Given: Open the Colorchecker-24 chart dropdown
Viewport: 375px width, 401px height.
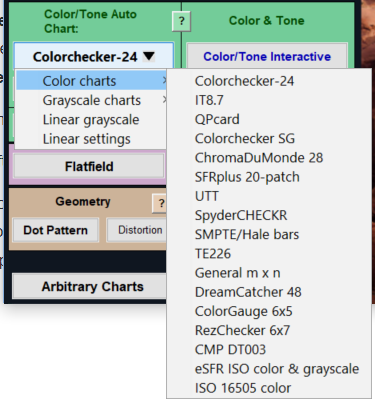Looking at the screenshot, I should (94, 56).
